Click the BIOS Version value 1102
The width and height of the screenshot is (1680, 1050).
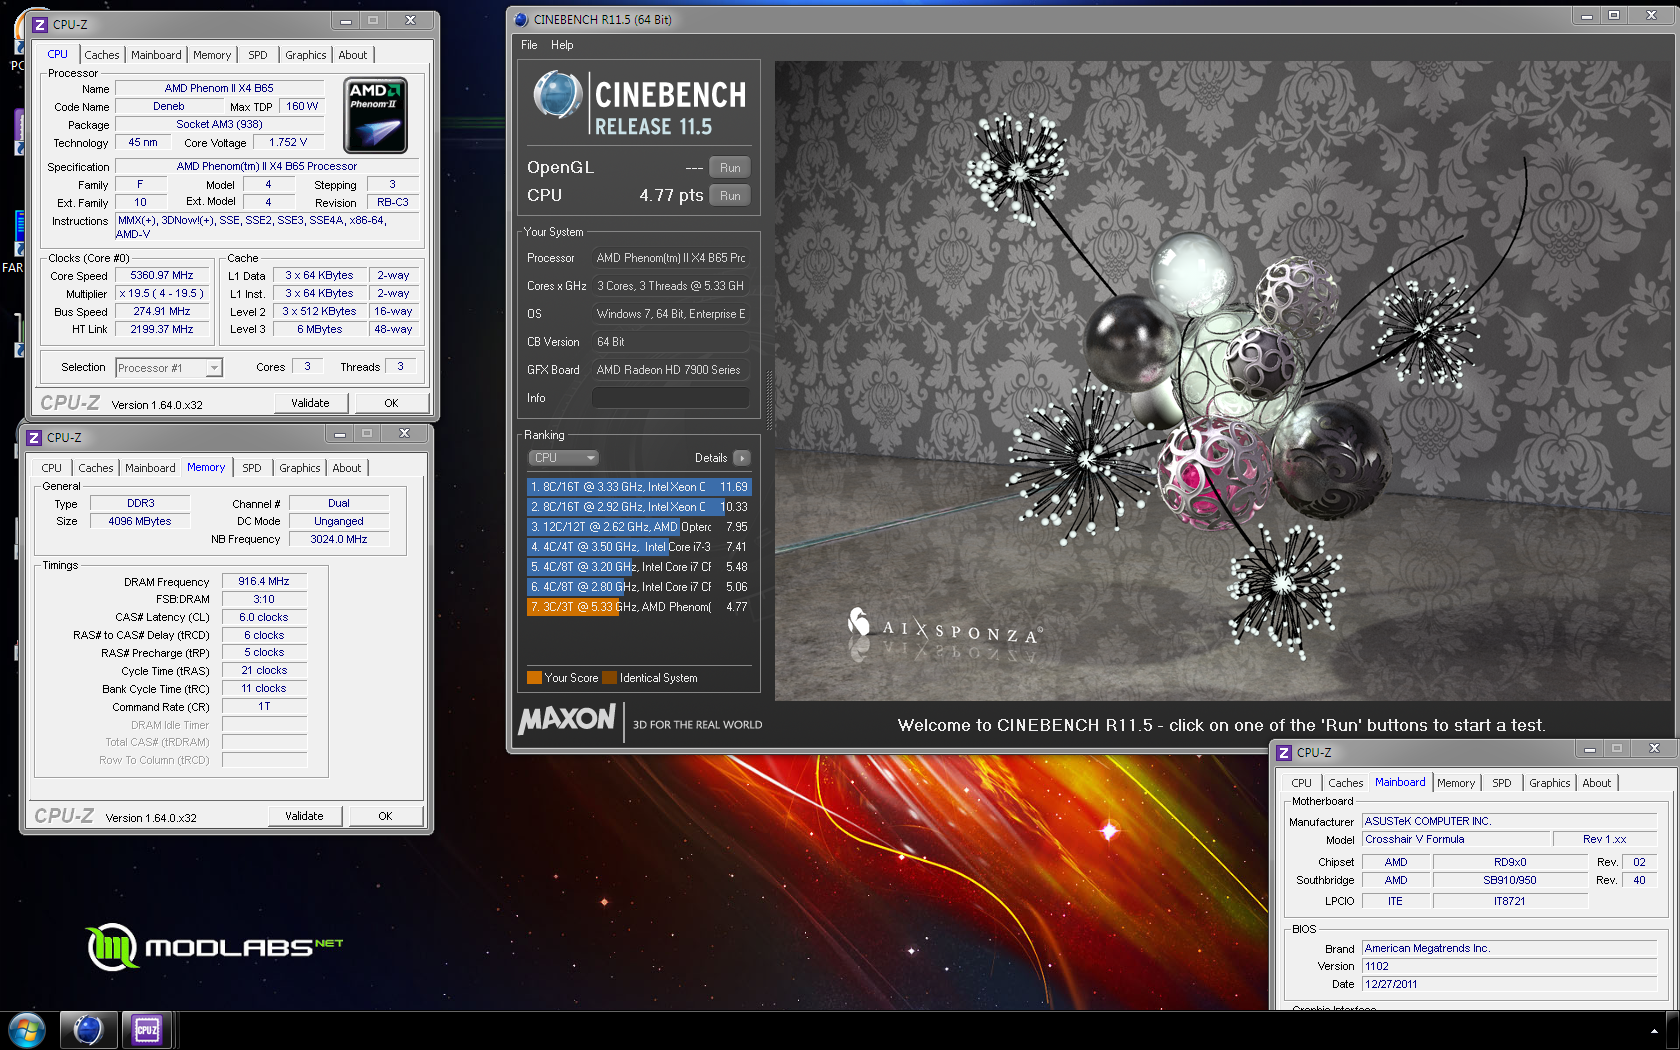tap(1509, 966)
